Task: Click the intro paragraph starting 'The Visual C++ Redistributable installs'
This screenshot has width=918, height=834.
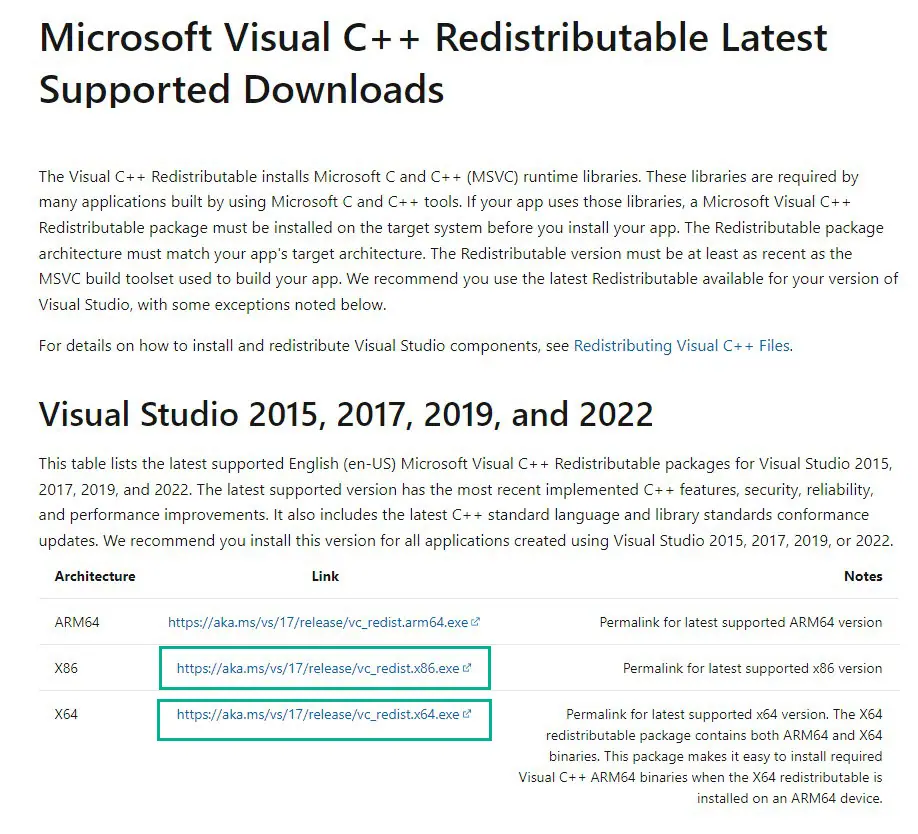Action: 468,241
